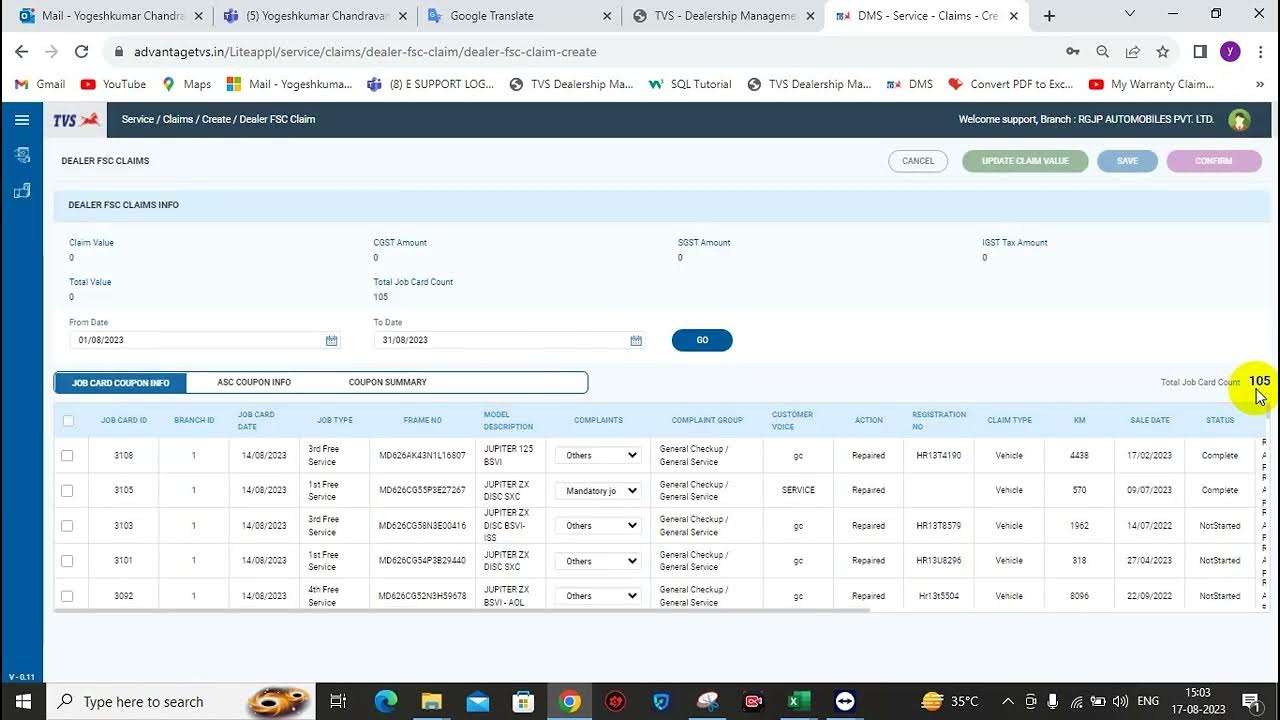Viewport: 1280px width, 720px height.
Task: Click the To Date field
Action: tap(510, 341)
